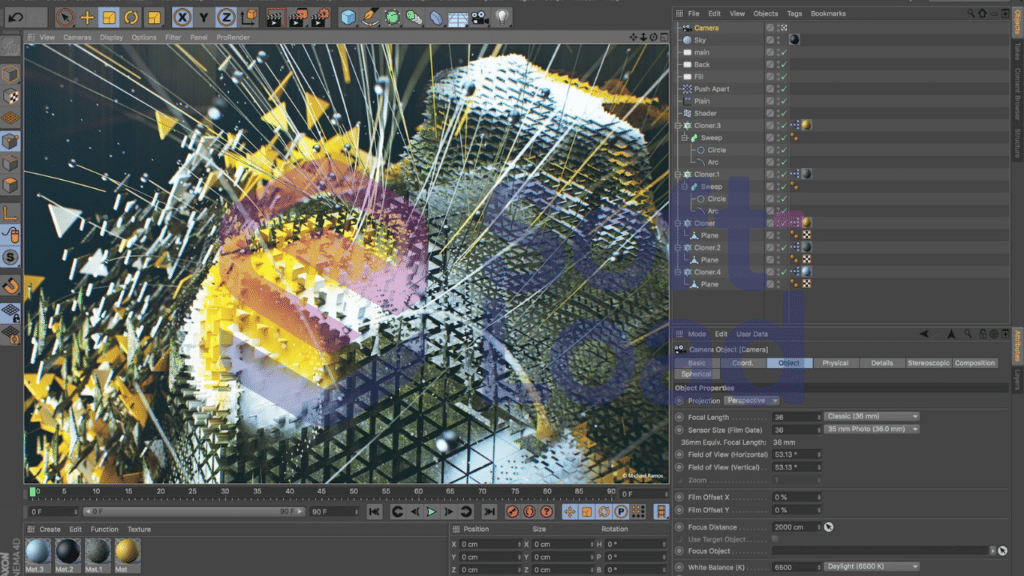The width and height of the screenshot is (1024, 576).
Task: Add a Cube primitive object
Action: [348, 18]
